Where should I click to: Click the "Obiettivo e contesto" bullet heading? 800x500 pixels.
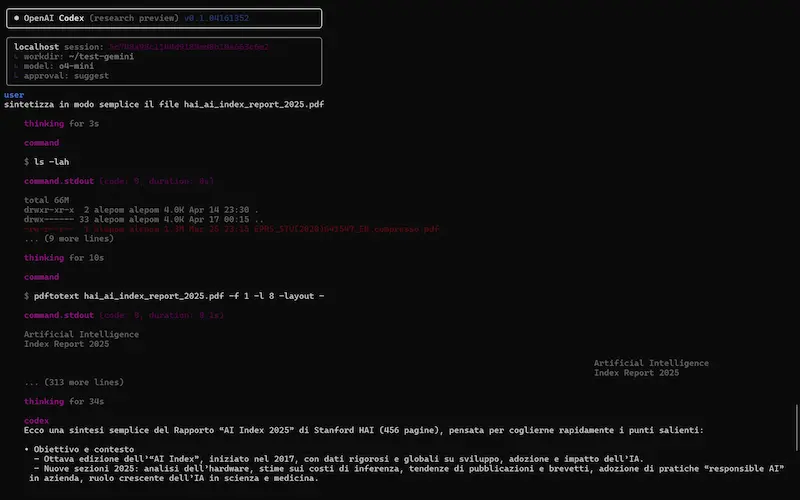79,449
